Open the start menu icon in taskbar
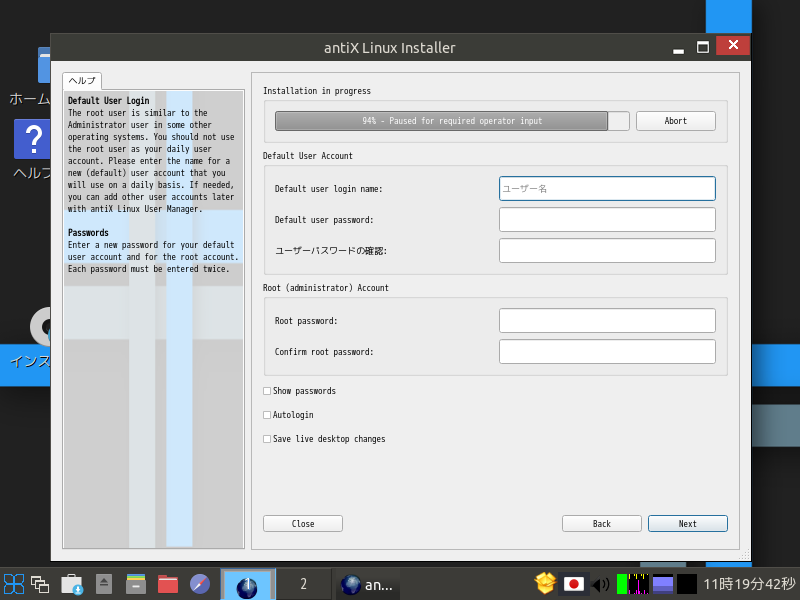Image resolution: width=800 pixels, height=600 pixels. coord(14,584)
